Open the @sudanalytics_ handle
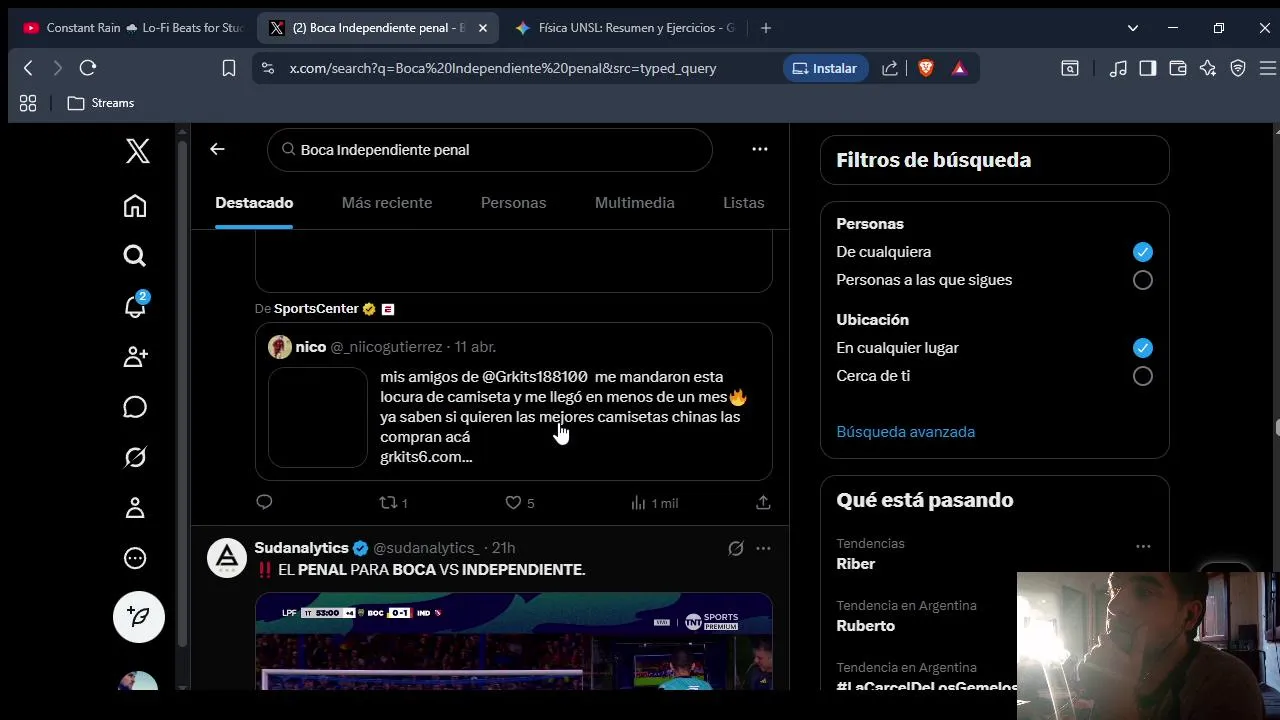 426,548
